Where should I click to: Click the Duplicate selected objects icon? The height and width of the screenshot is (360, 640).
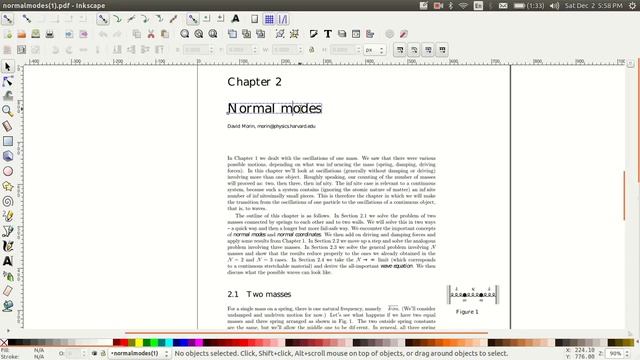point(232,34)
